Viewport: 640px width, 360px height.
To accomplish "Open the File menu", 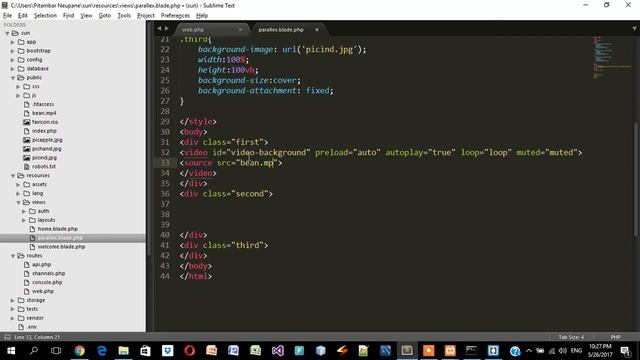I will [x=7, y=16].
